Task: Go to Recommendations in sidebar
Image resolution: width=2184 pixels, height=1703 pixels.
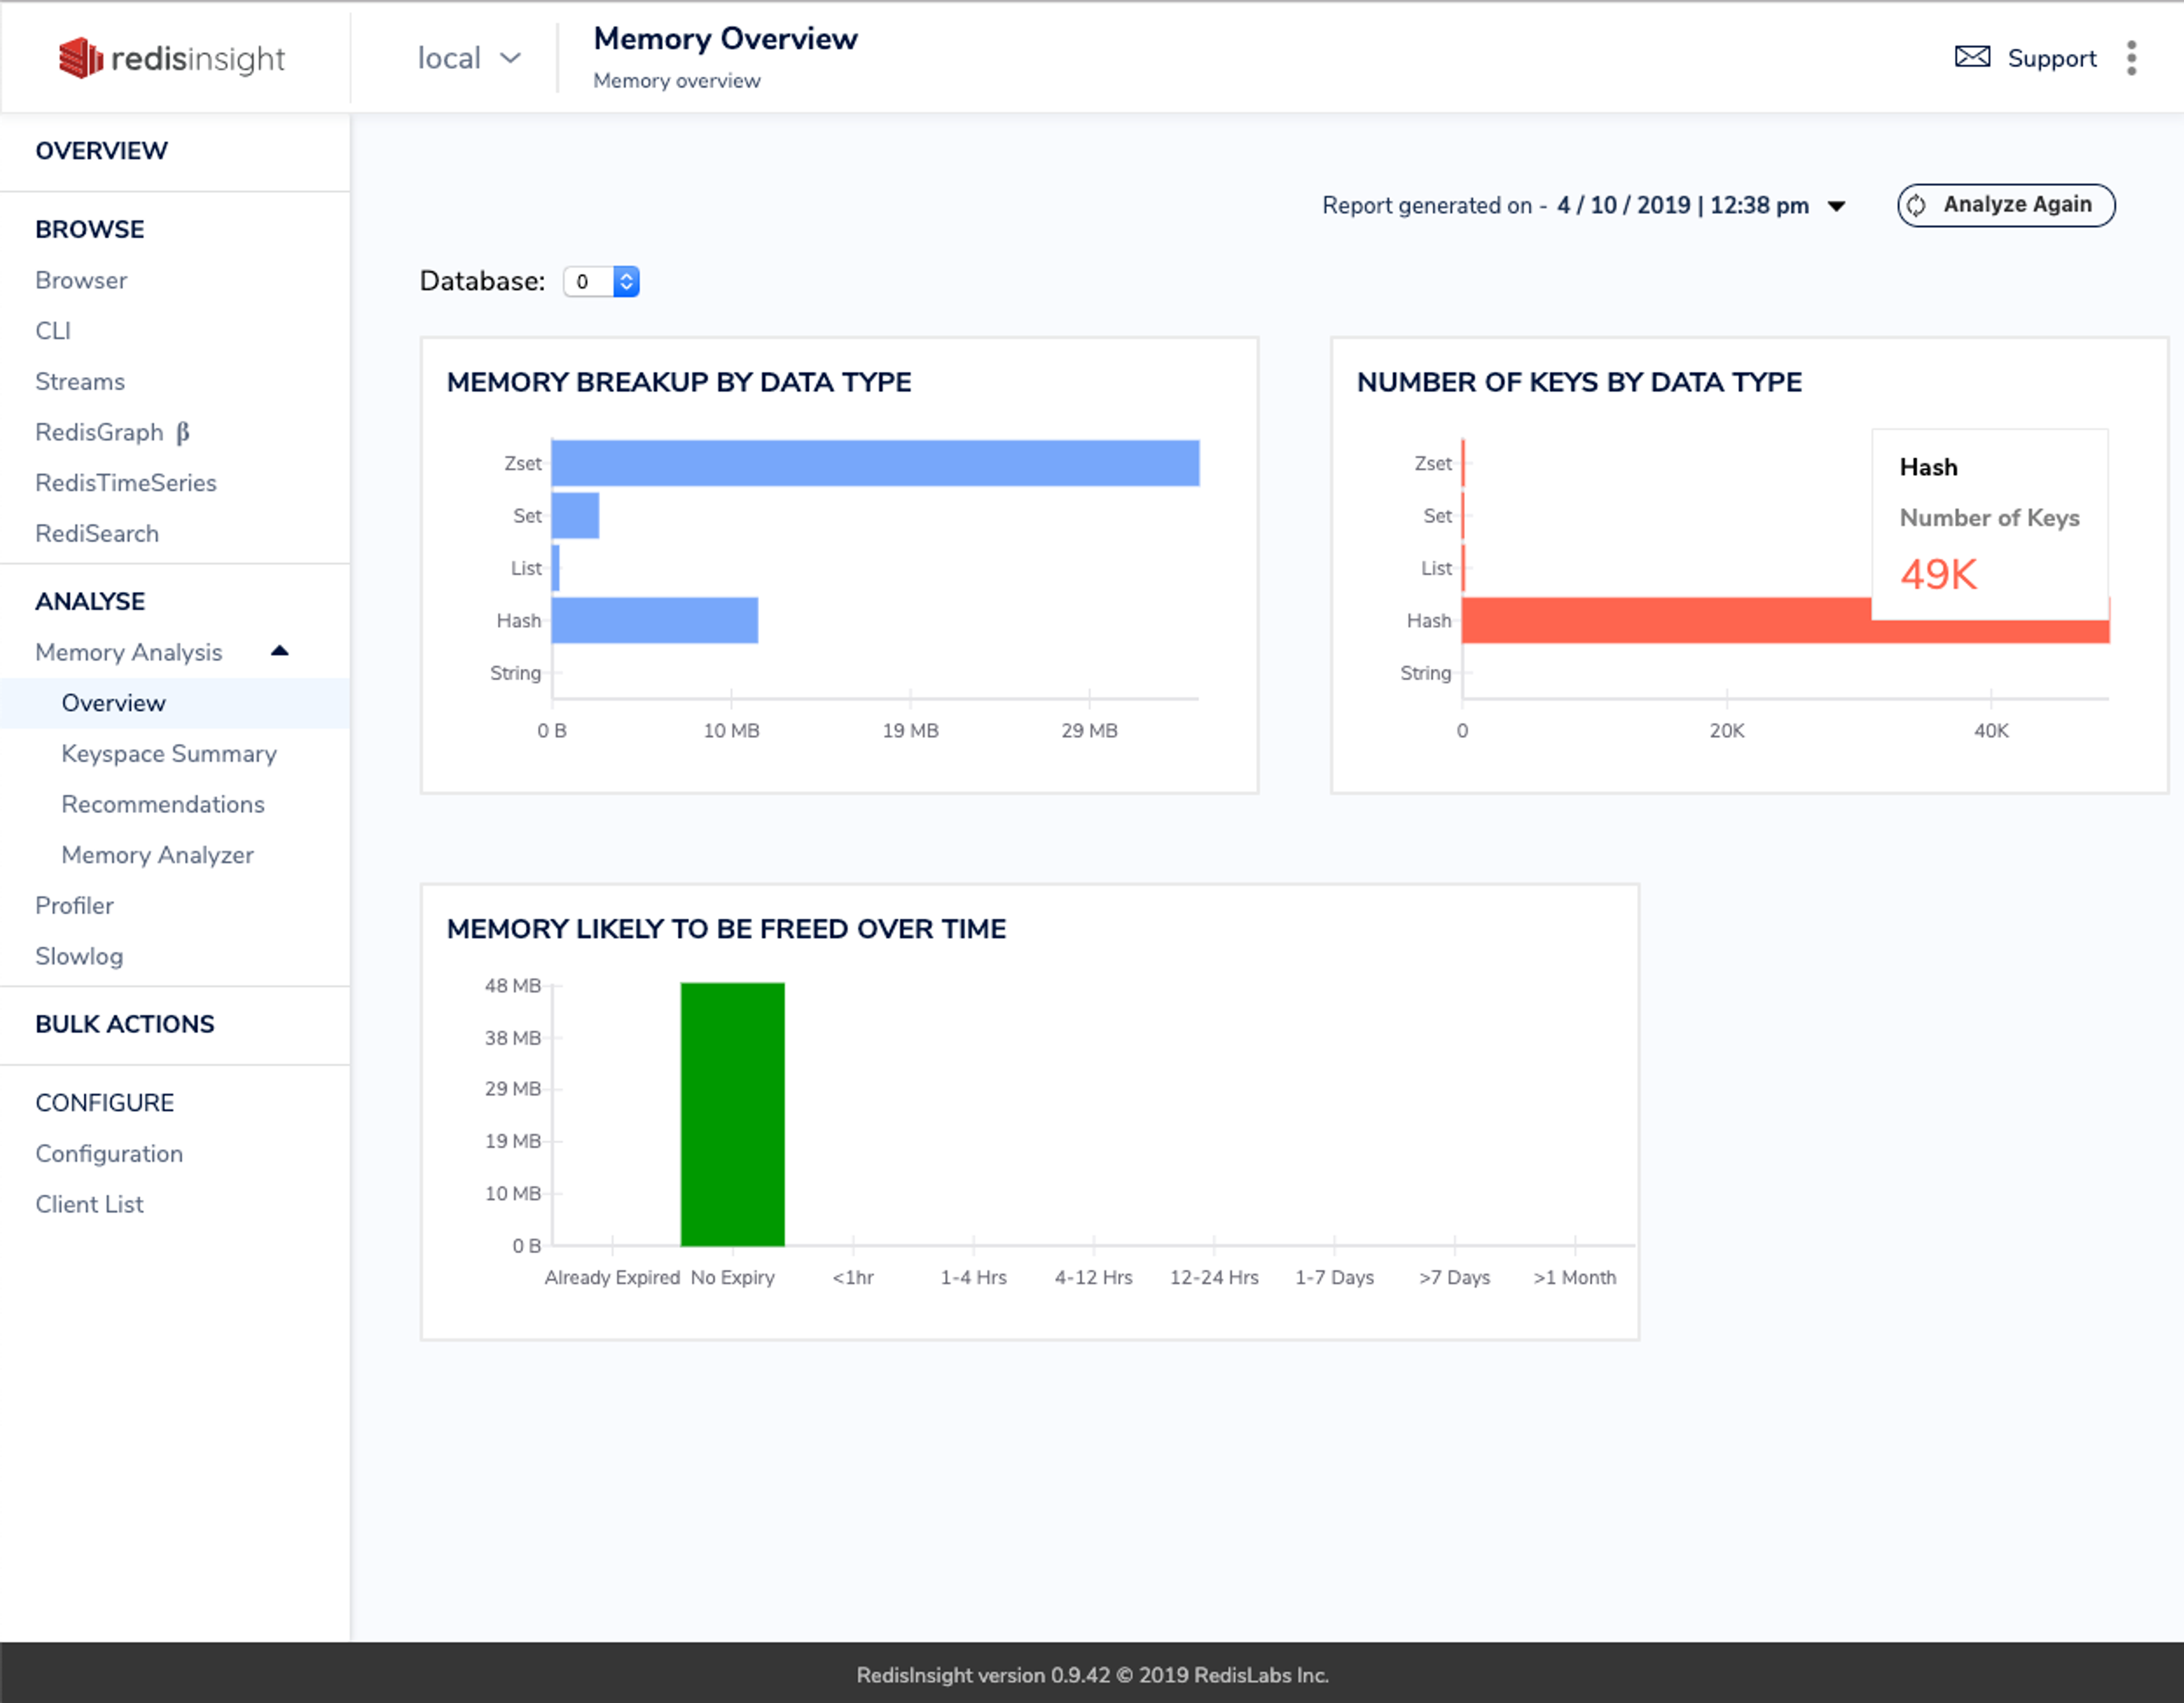Action: [162, 804]
